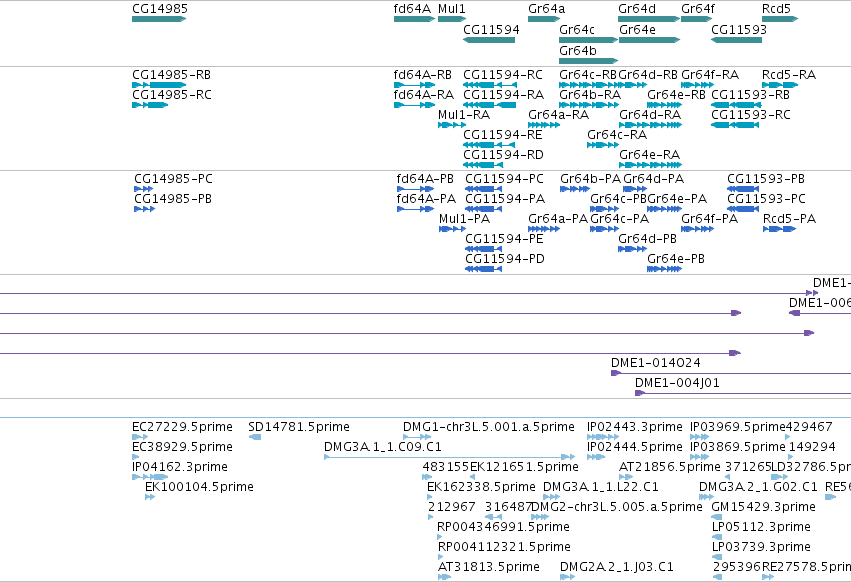Select EST GM15429.3prime

click(716, 517)
